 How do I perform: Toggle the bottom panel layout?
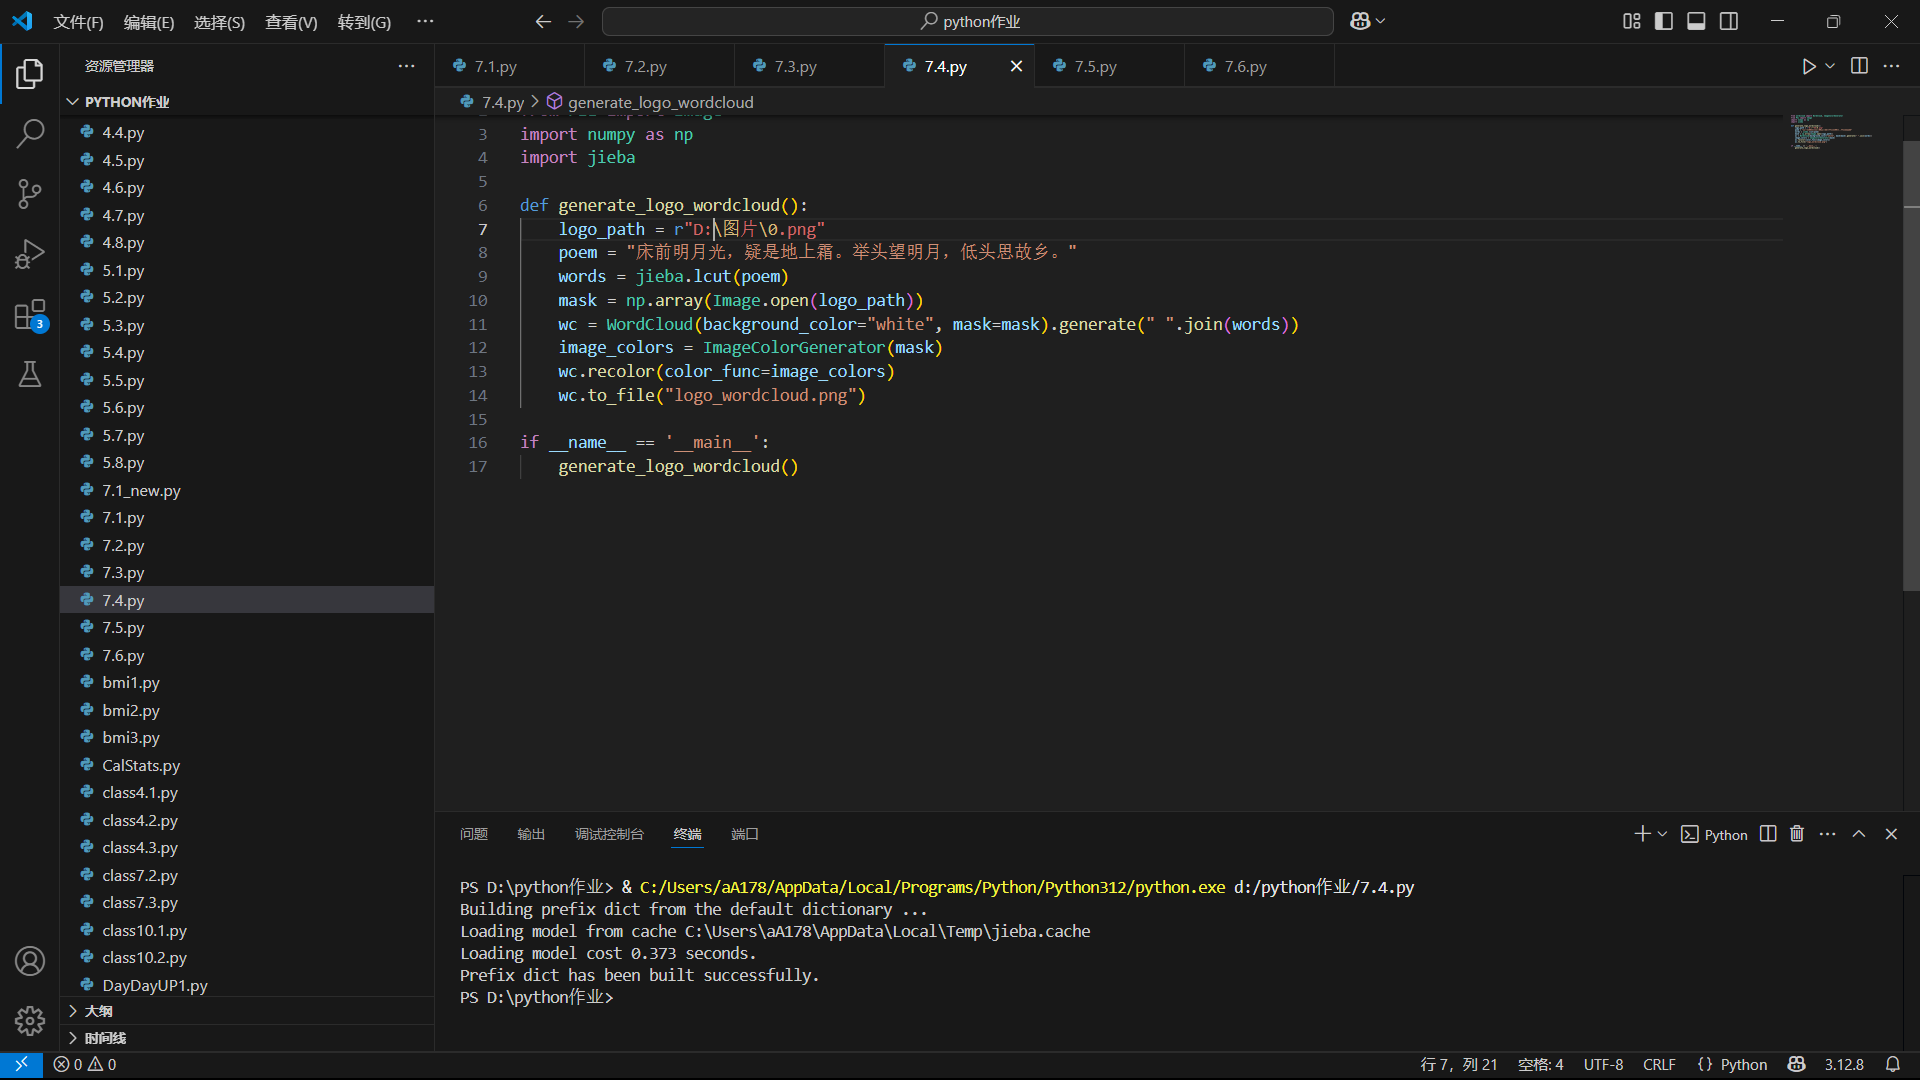[x=1696, y=21]
